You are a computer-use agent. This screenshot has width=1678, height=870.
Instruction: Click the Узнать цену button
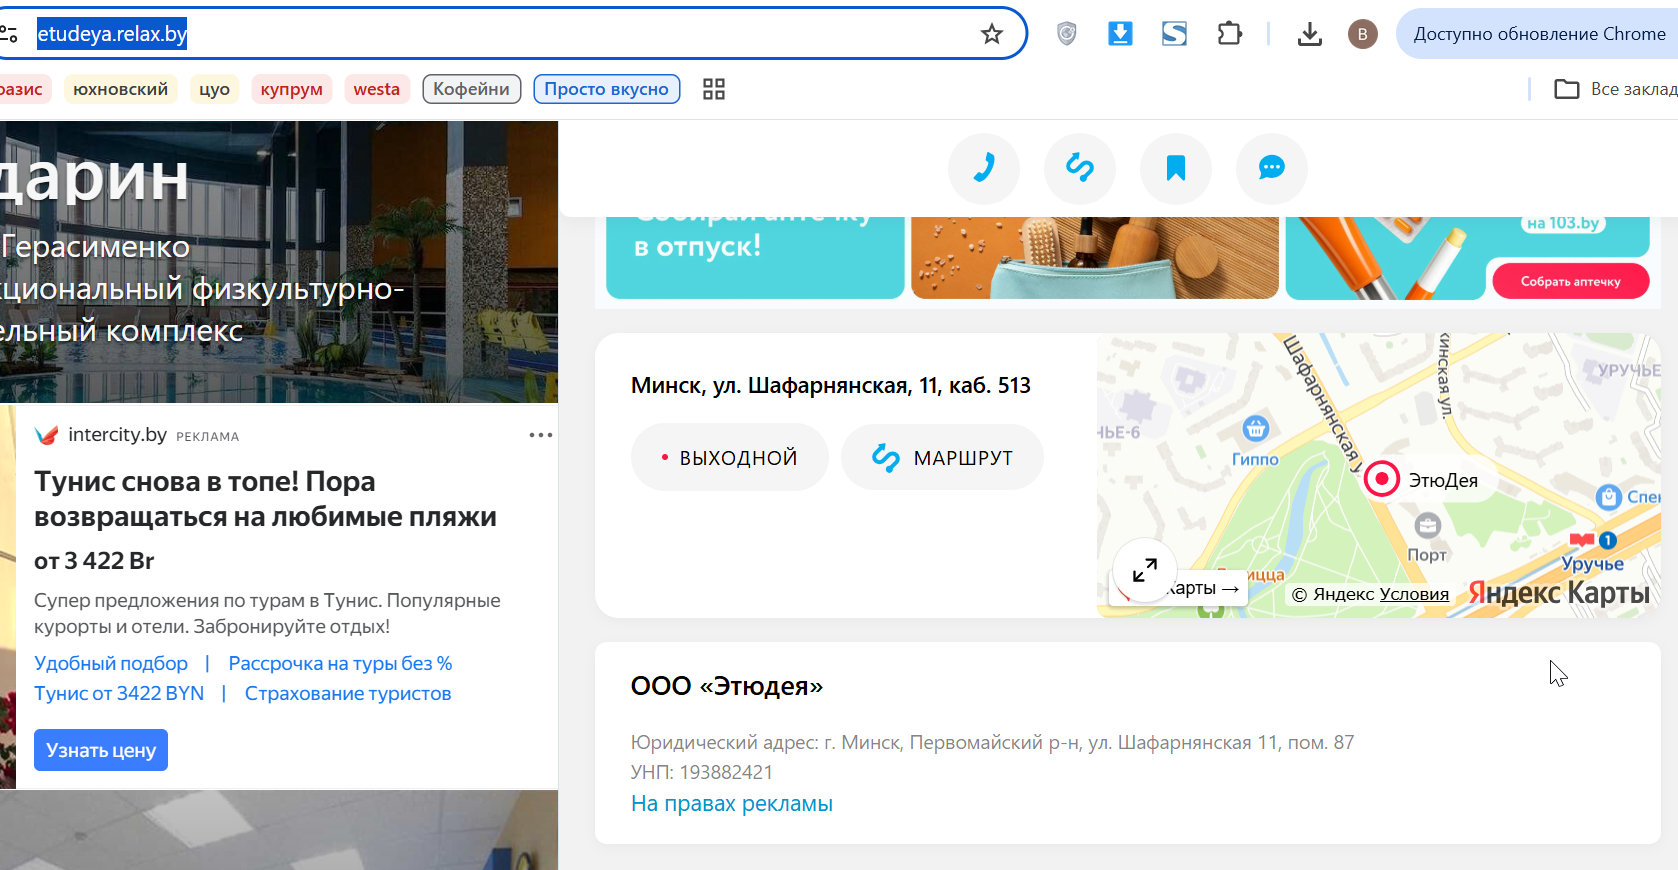[x=101, y=750]
